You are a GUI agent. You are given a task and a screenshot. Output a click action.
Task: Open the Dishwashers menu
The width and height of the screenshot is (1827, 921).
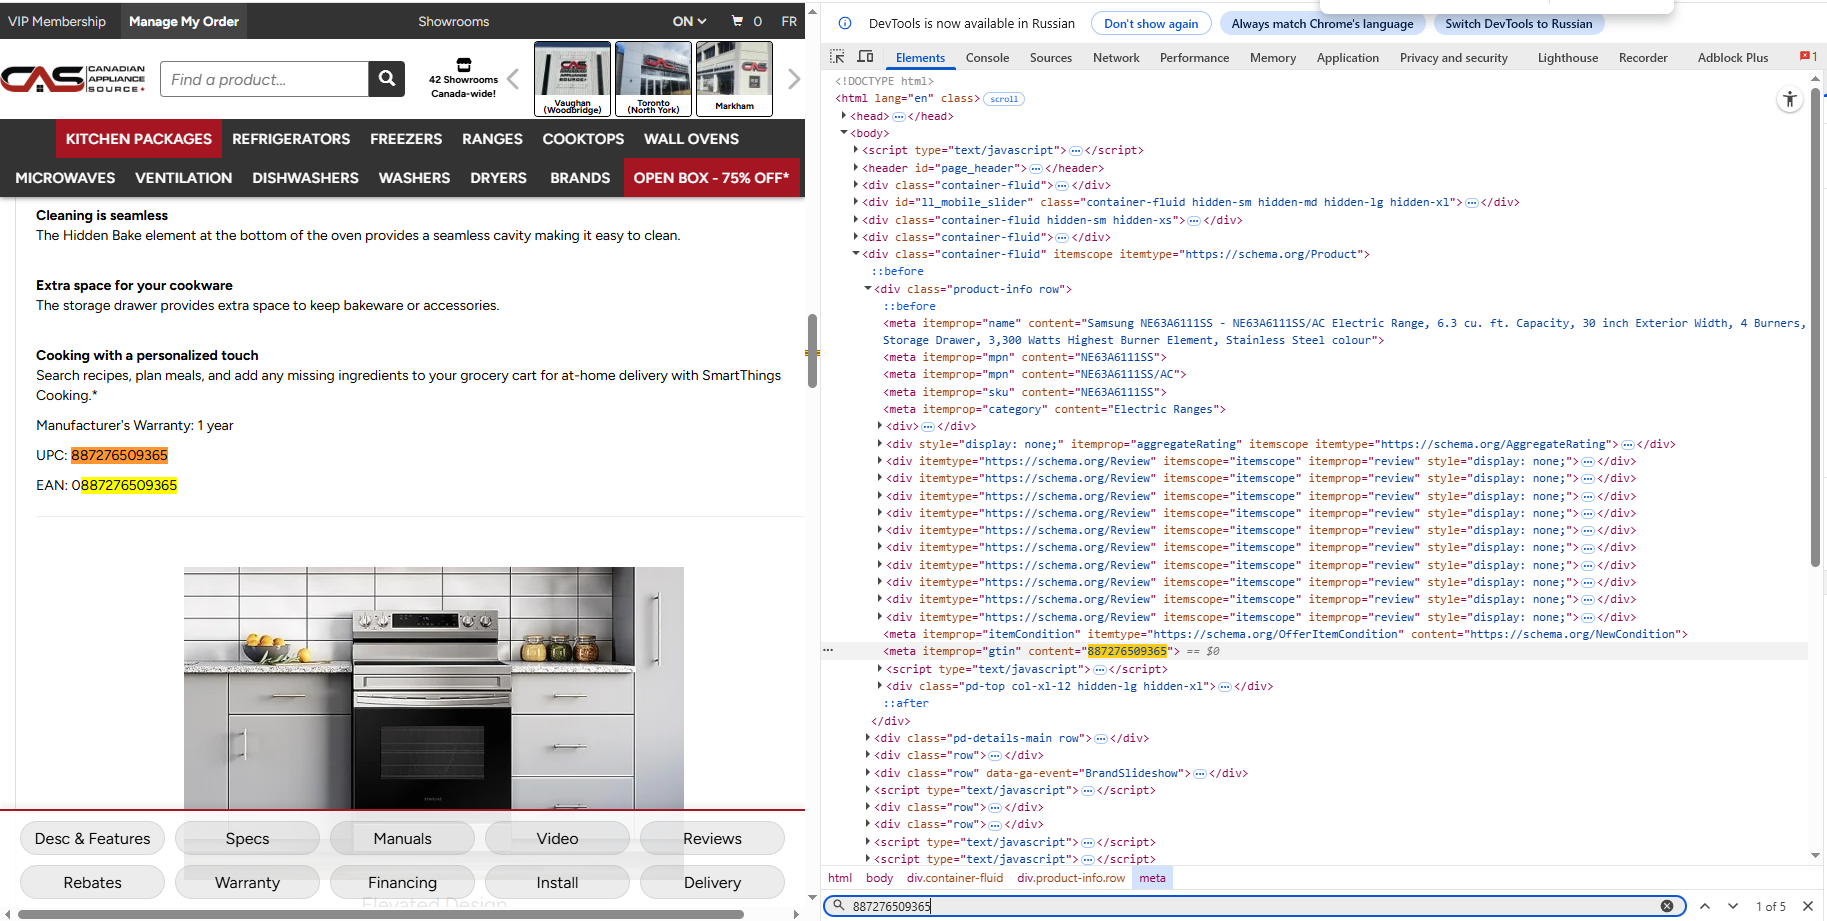pos(305,178)
